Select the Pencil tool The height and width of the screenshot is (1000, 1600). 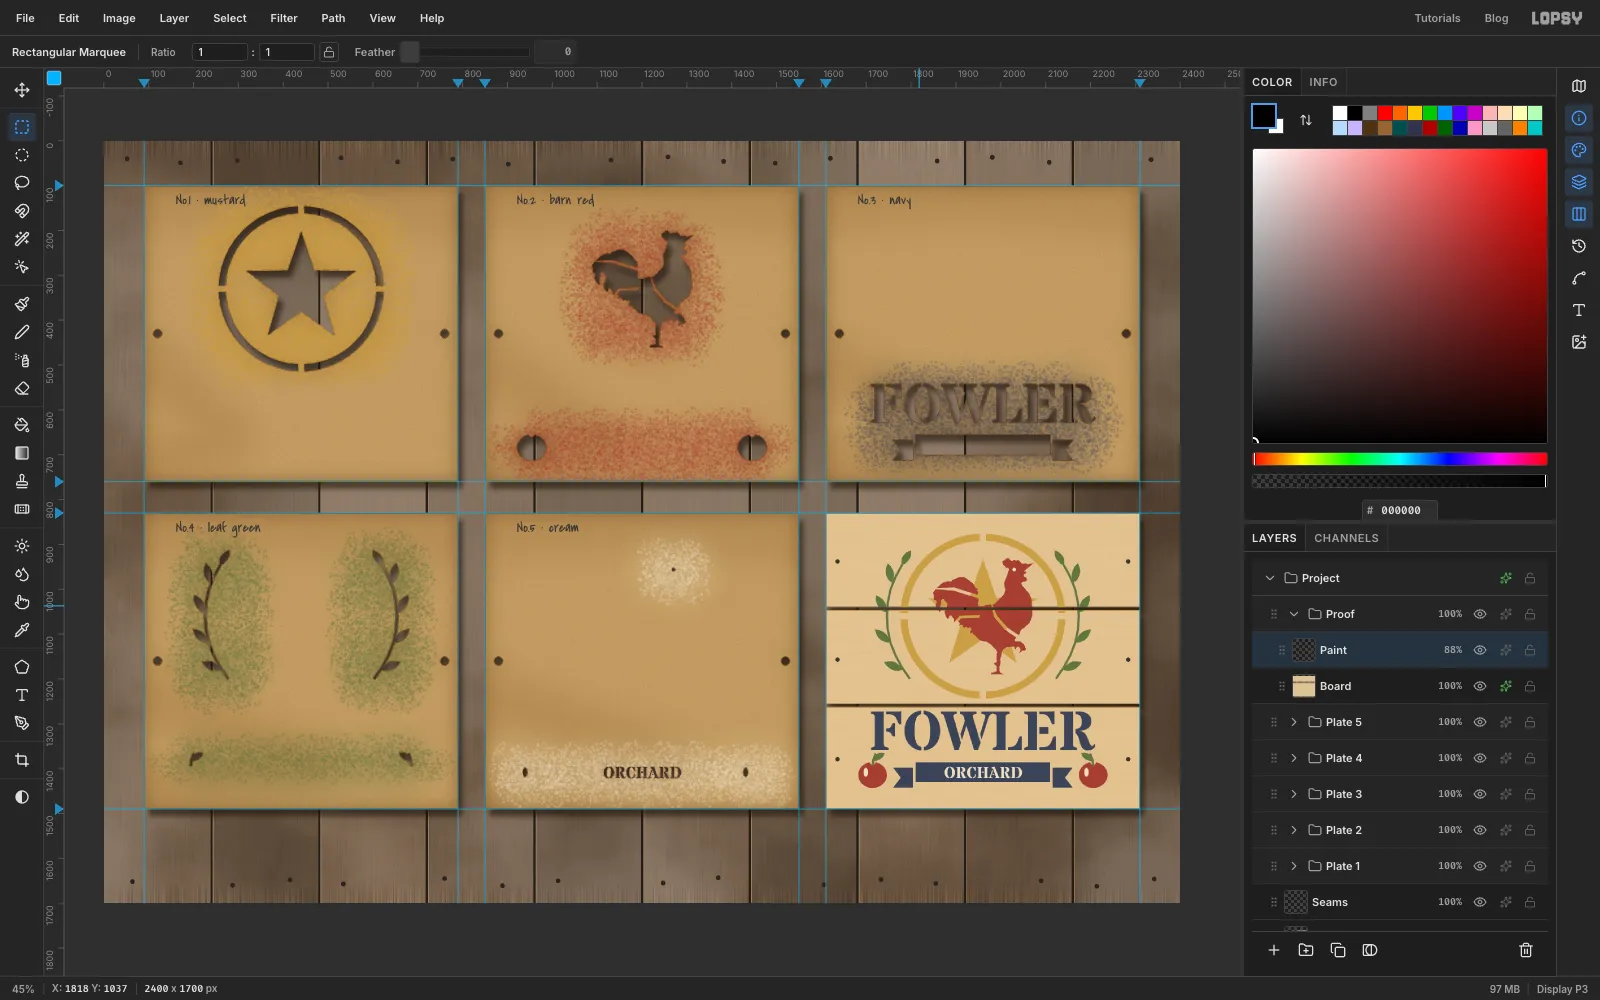pos(22,332)
